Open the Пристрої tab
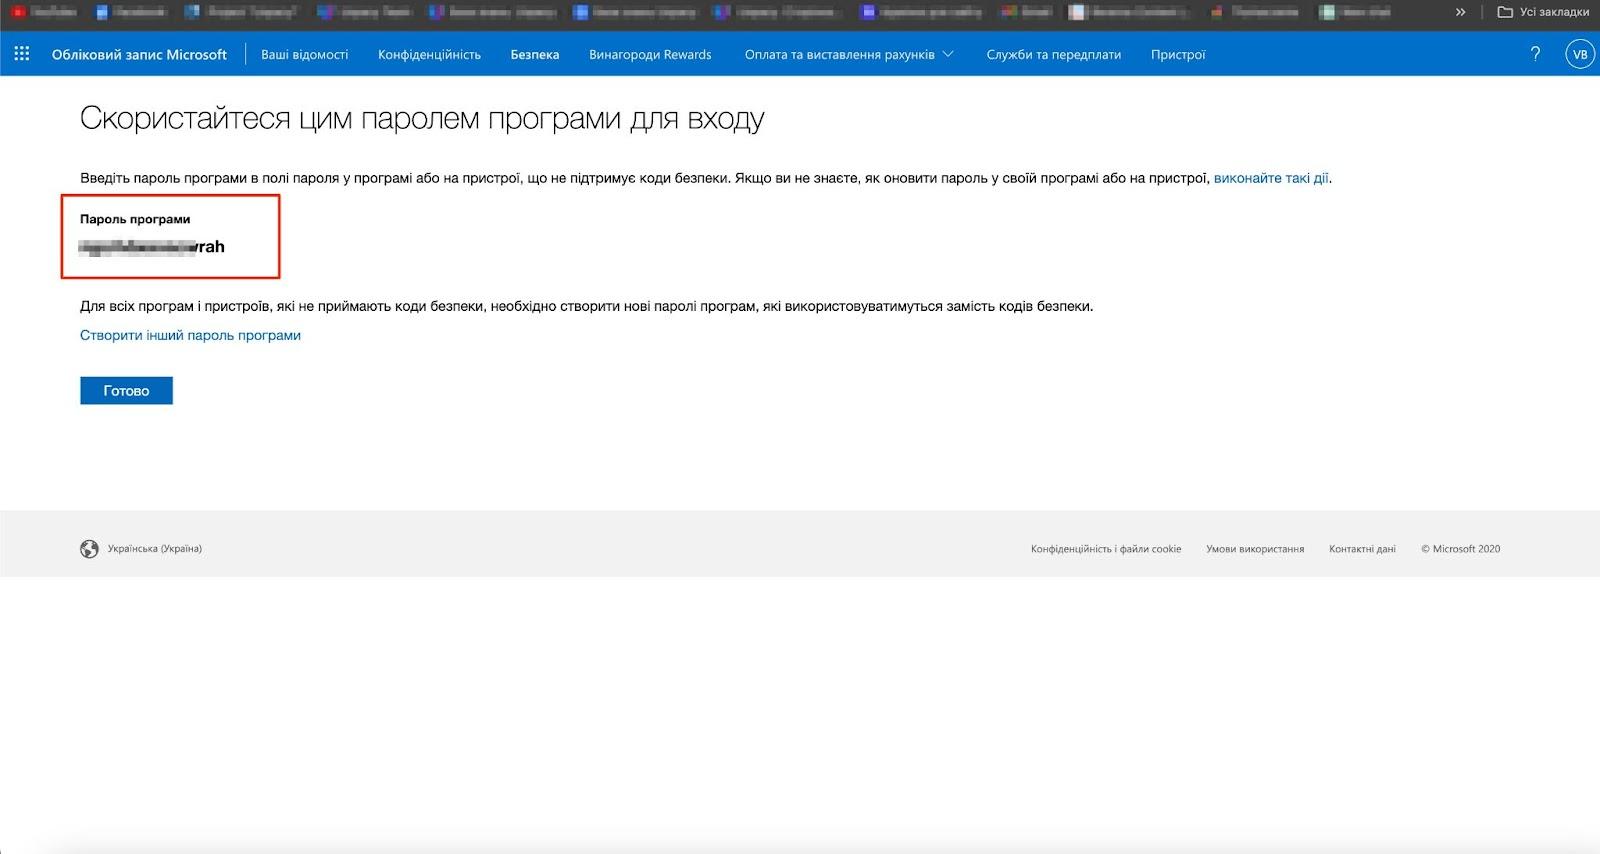 [x=1178, y=54]
